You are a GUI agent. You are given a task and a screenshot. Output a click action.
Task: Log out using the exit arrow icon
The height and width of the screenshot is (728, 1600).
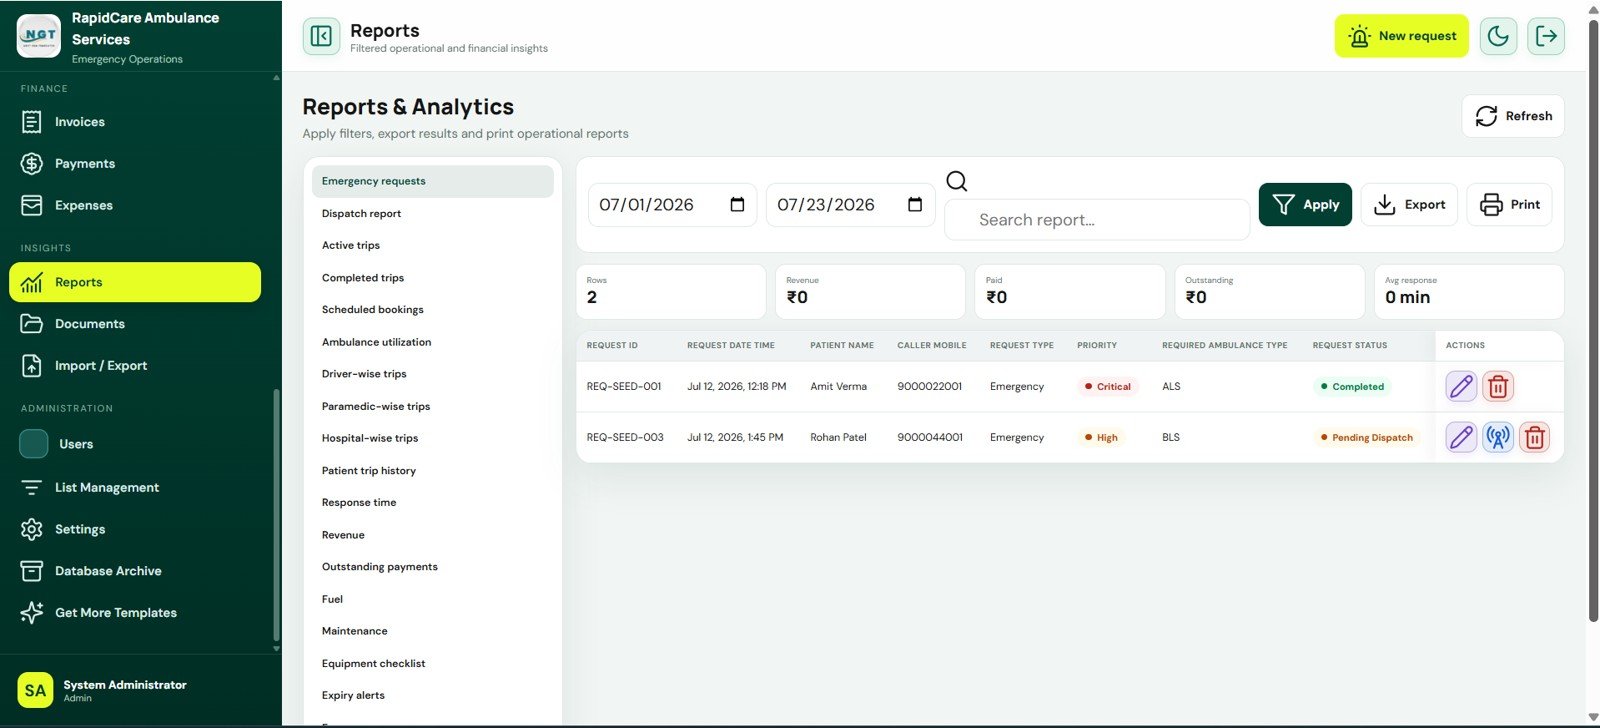click(1546, 36)
